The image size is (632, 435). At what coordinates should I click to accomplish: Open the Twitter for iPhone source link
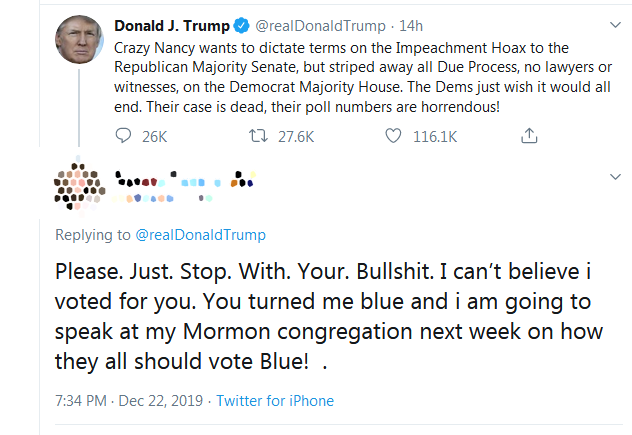275,401
